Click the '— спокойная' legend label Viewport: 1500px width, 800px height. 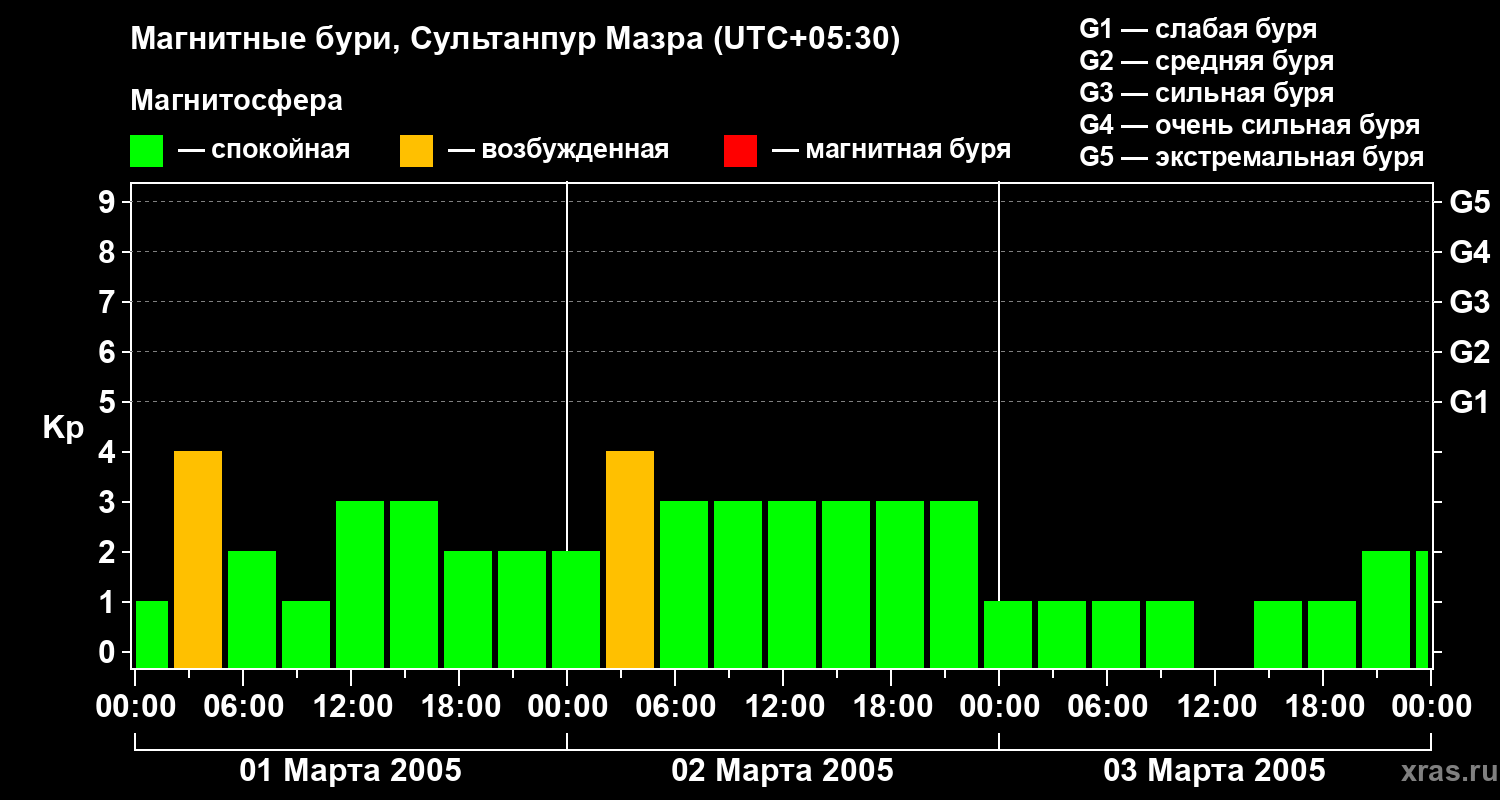(264, 150)
